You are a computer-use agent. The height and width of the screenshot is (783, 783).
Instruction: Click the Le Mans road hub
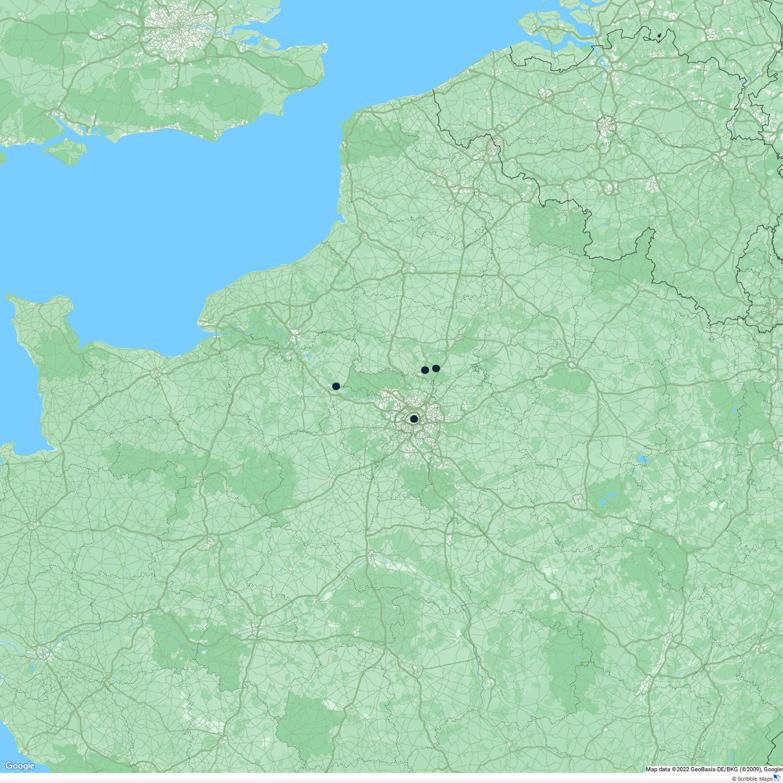click(x=211, y=541)
